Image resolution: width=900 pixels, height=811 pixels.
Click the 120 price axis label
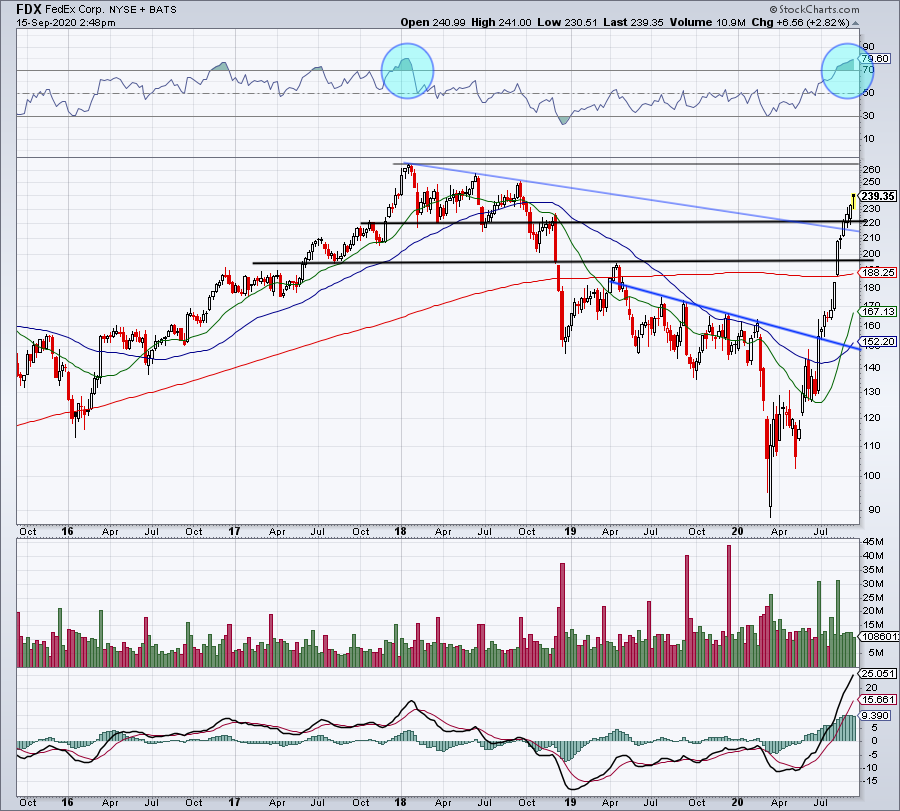pos(871,418)
